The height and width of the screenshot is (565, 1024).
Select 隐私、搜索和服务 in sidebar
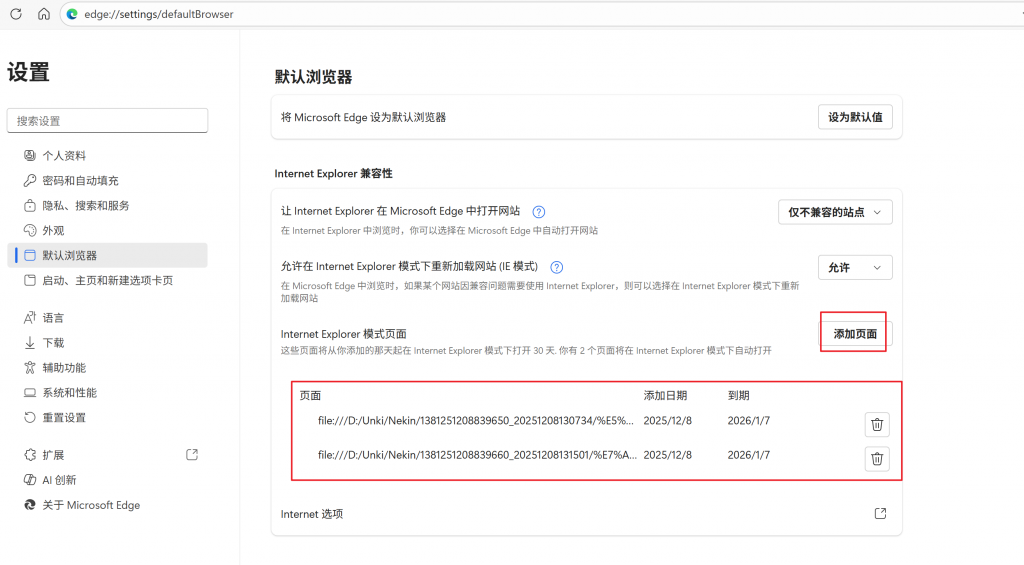coord(85,206)
